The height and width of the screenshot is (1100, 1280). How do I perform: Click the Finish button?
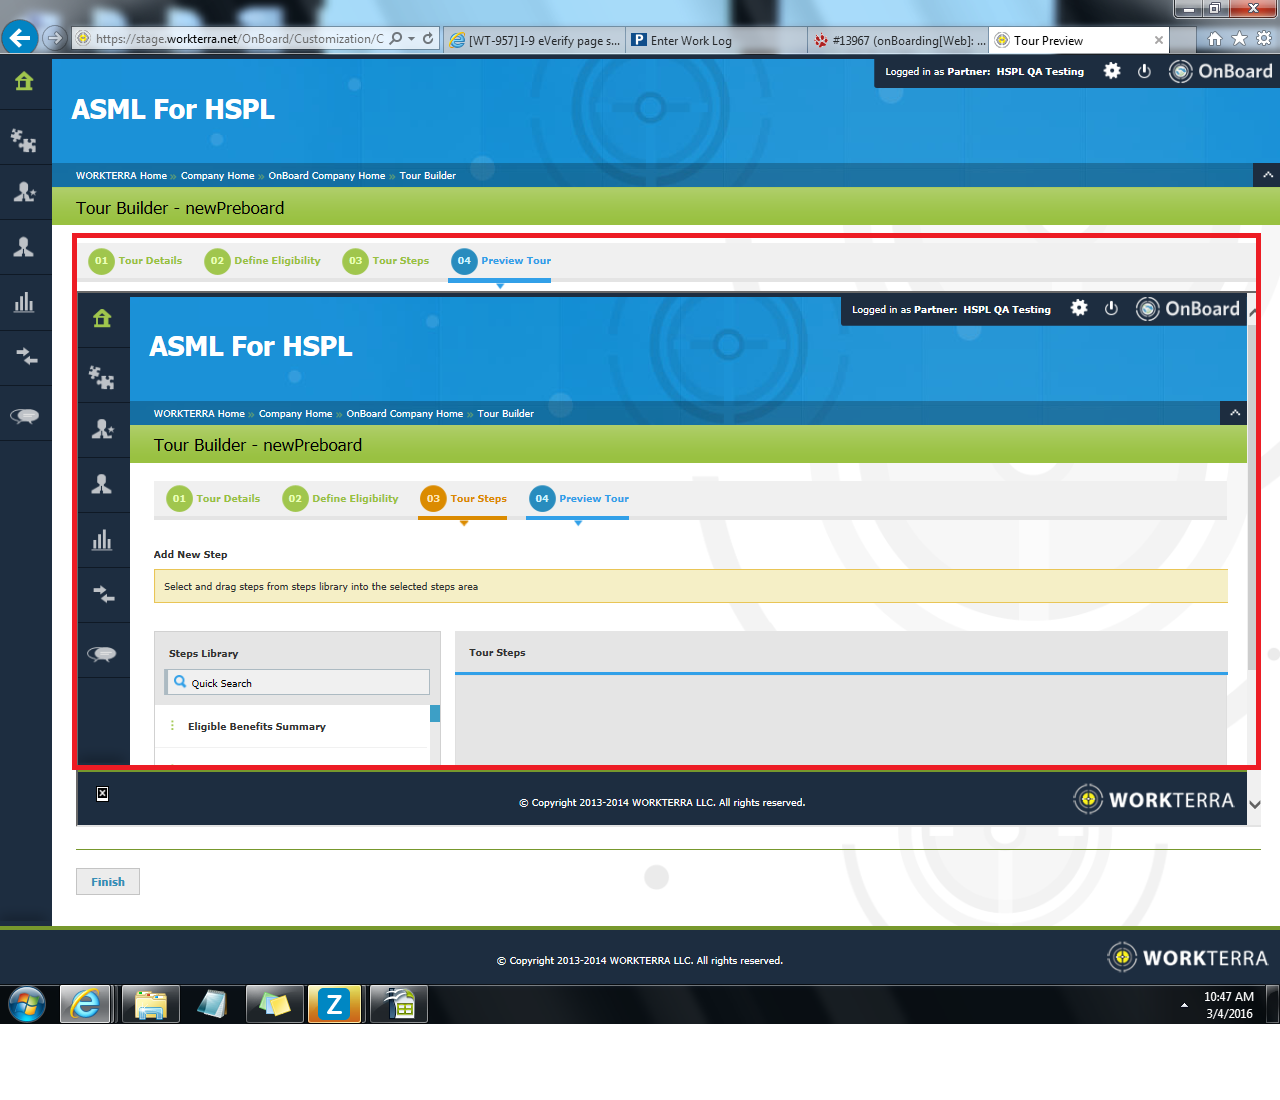108,882
